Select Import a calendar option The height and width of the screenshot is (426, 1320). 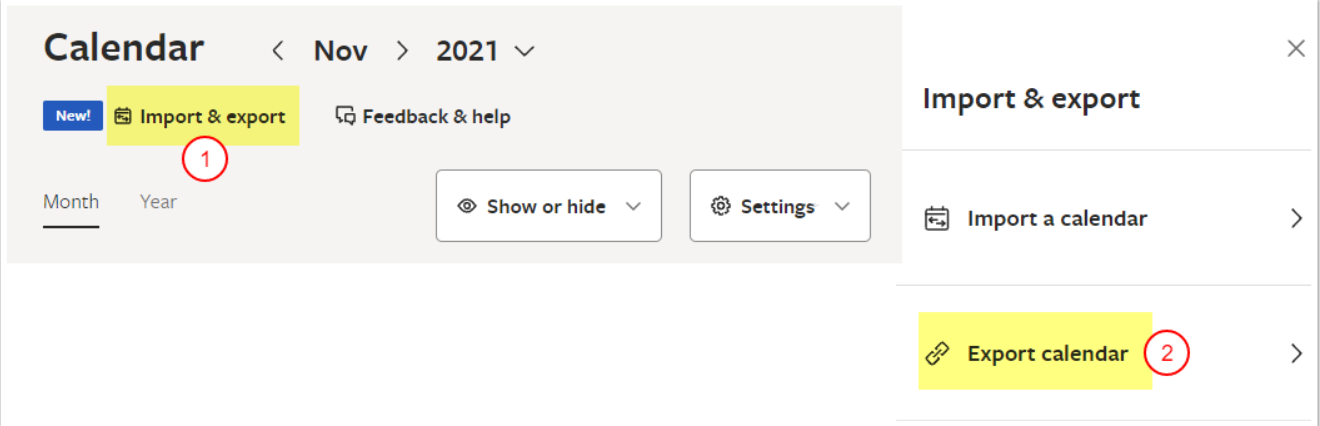[1057, 219]
